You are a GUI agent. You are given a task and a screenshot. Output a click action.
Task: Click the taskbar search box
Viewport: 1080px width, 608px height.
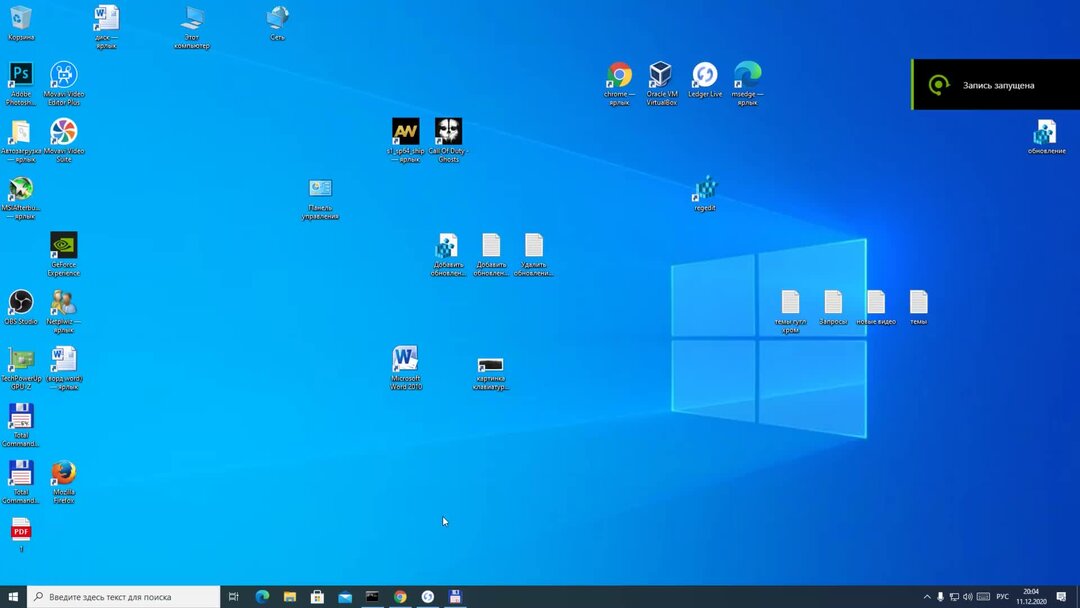tap(123, 596)
